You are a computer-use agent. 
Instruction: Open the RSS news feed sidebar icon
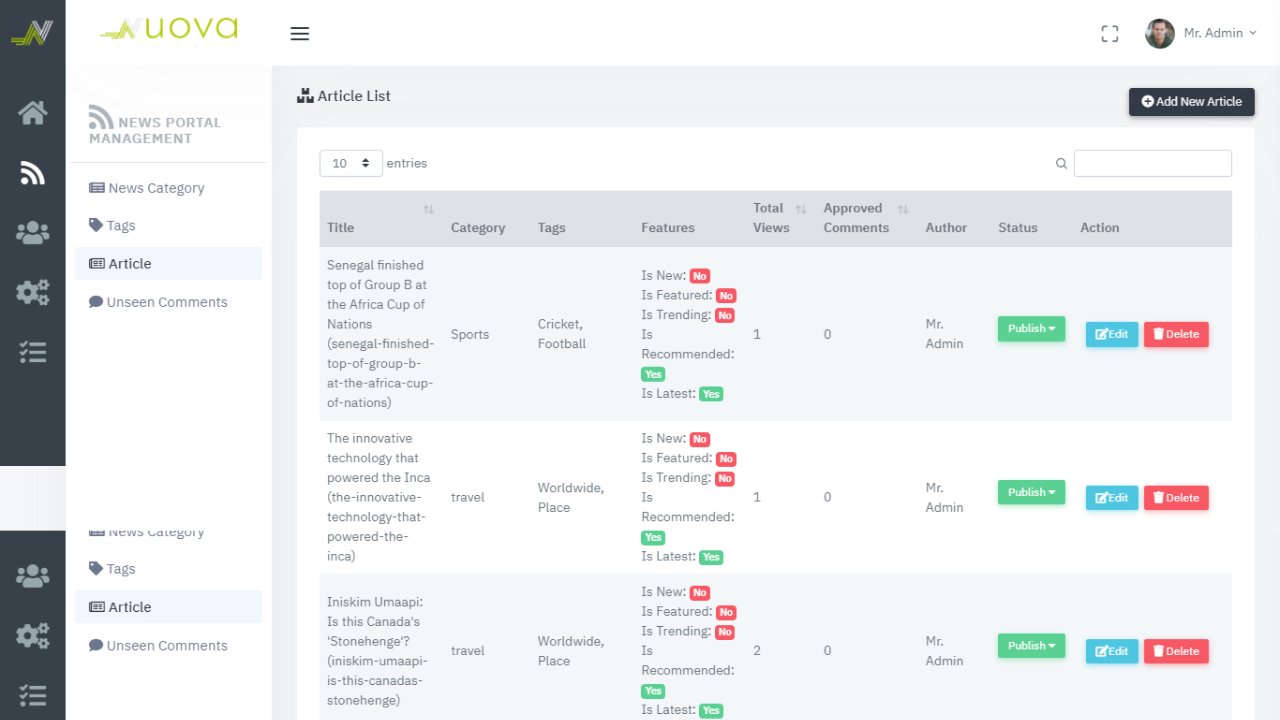32,173
